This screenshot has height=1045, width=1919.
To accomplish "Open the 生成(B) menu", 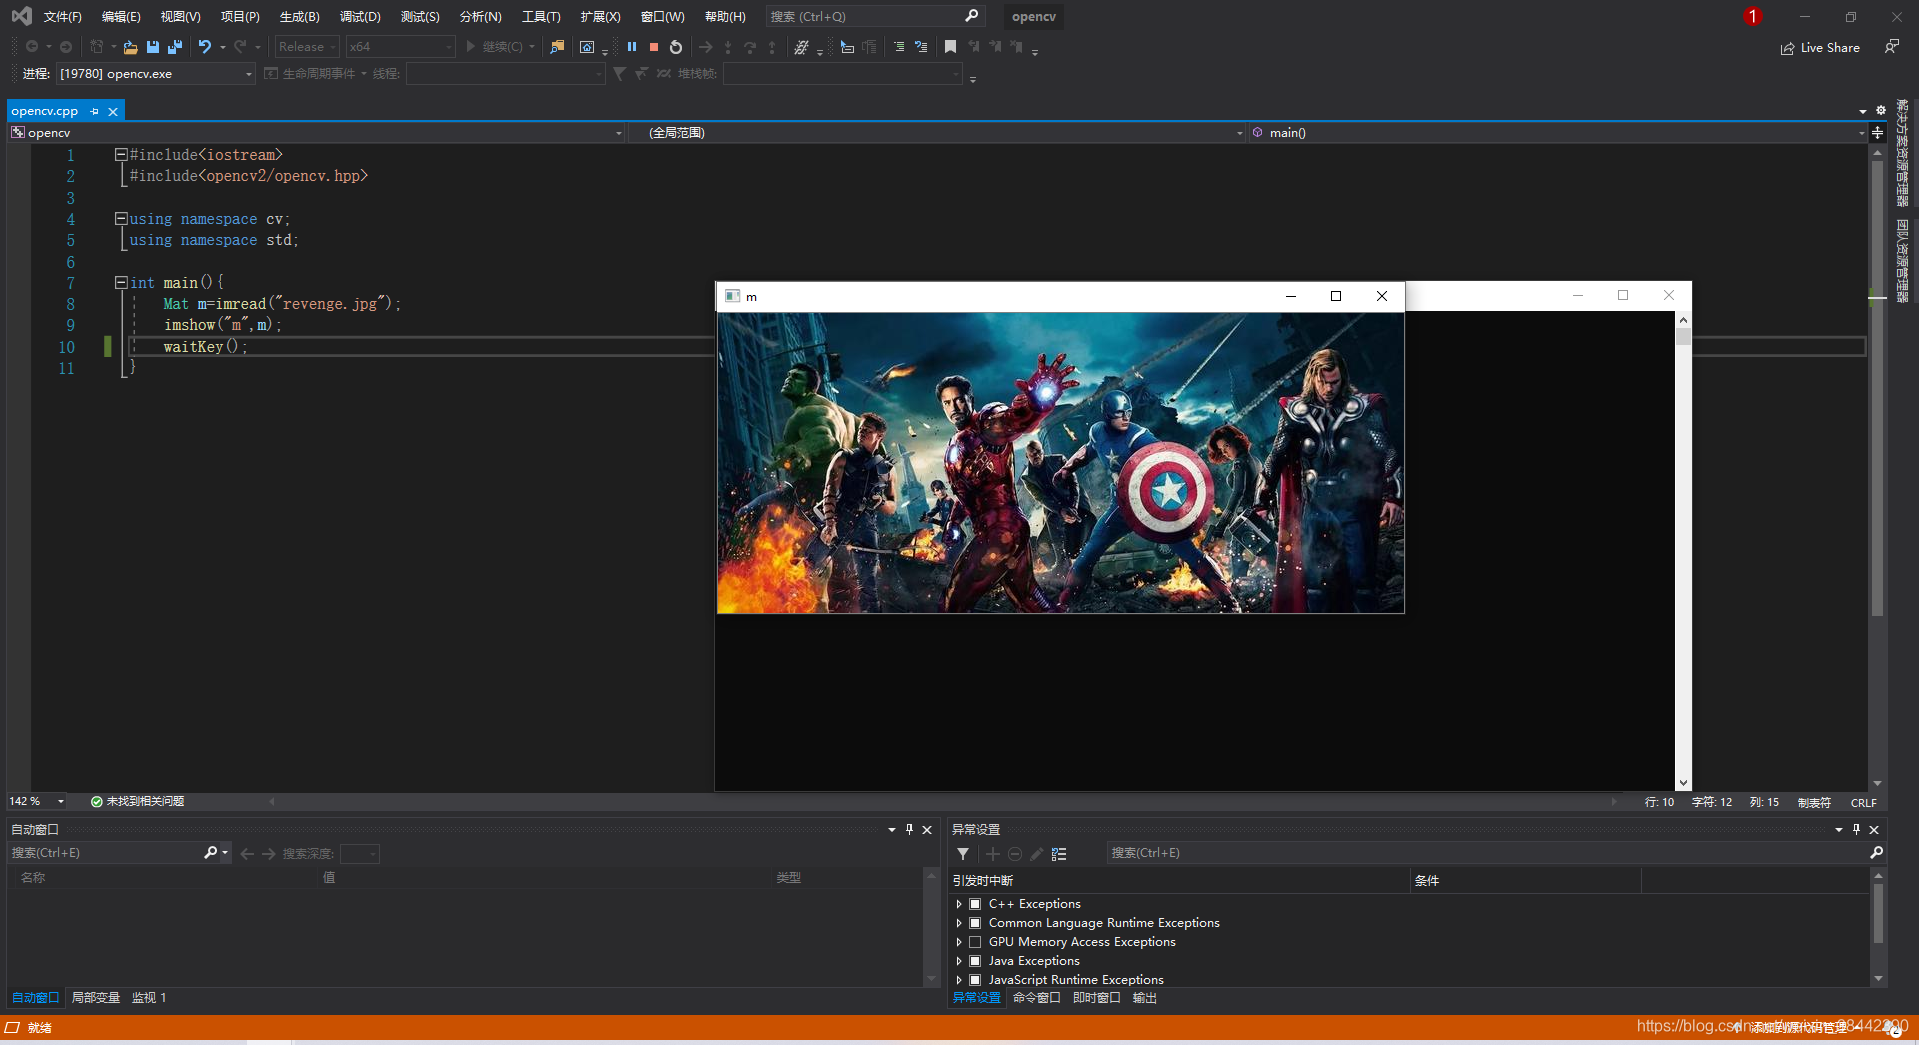I will click(299, 16).
